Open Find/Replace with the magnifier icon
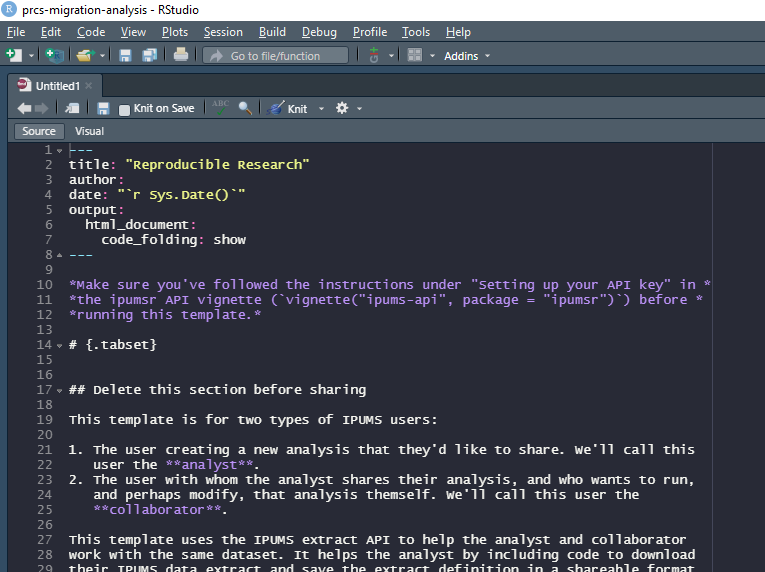Image resolution: width=765 pixels, height=572 pixels. coord(245,108)
